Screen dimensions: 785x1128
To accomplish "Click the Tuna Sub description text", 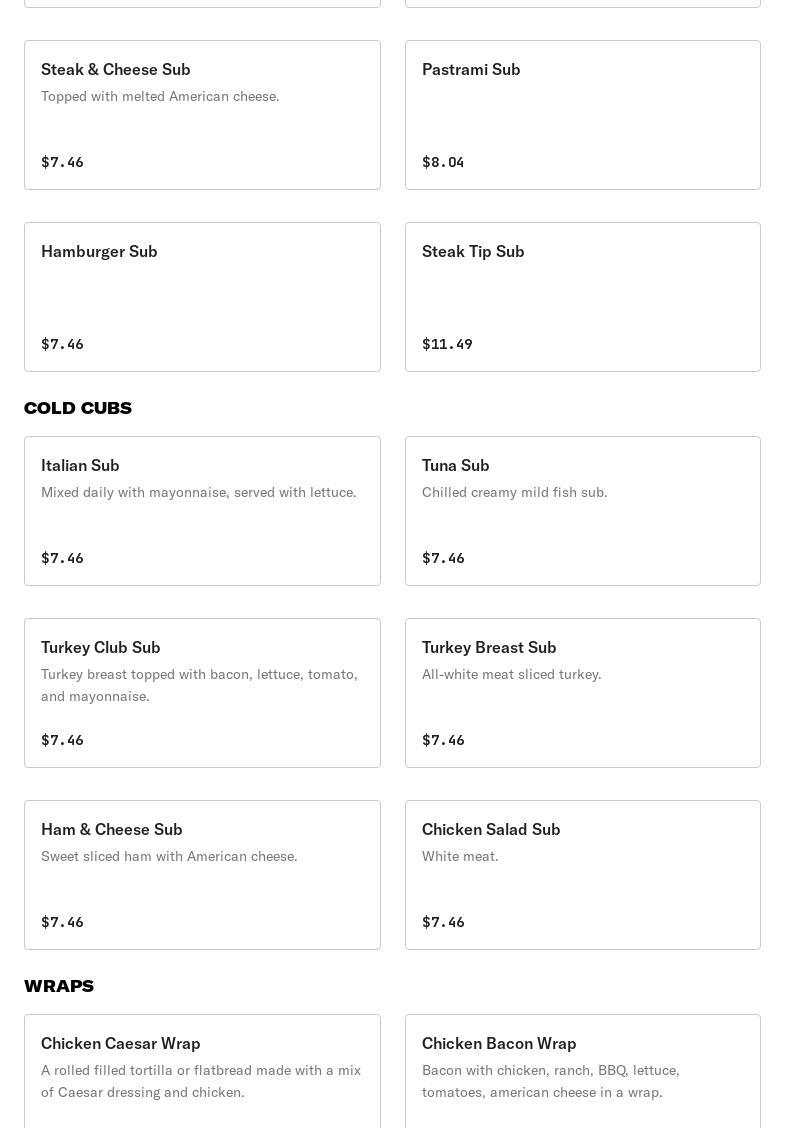I will [514, 492].
